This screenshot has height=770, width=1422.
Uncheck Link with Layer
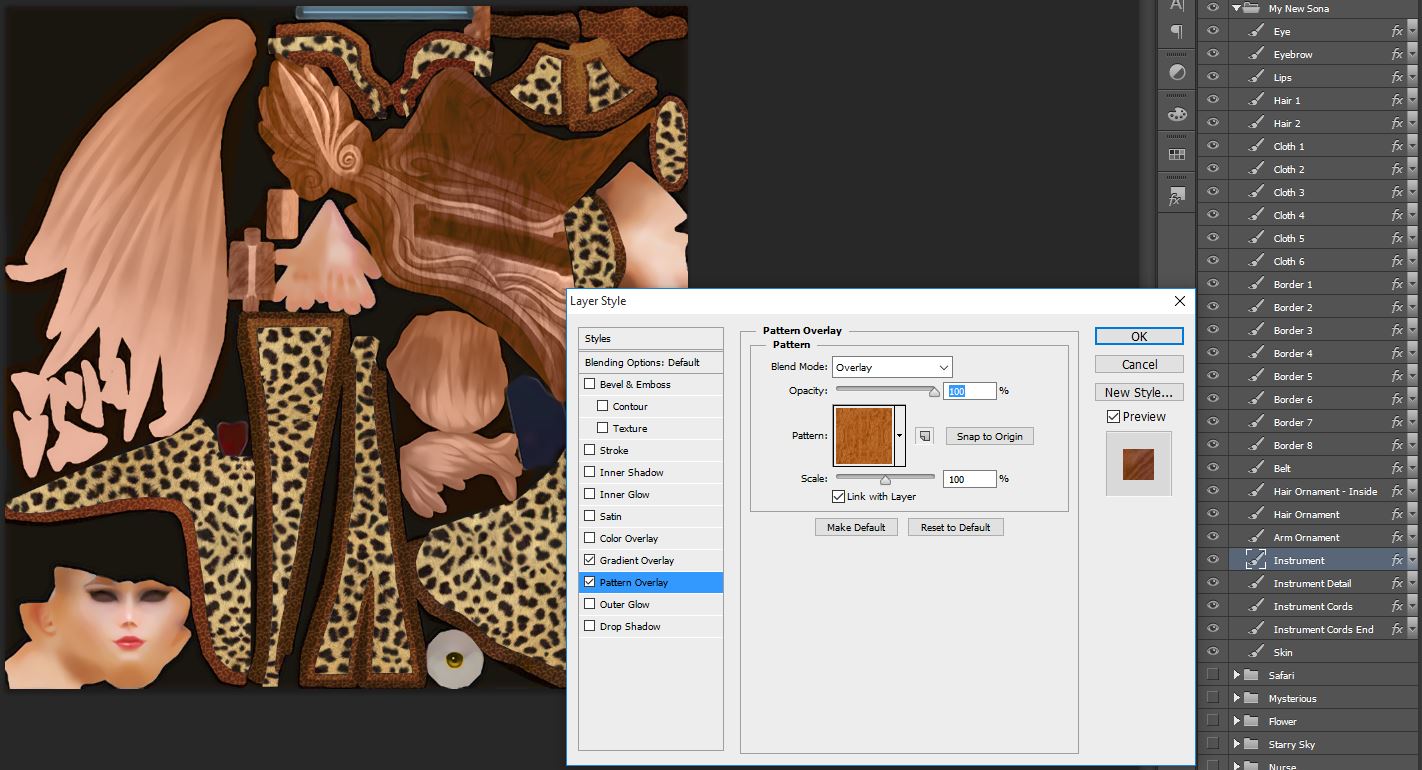(838, 496)
